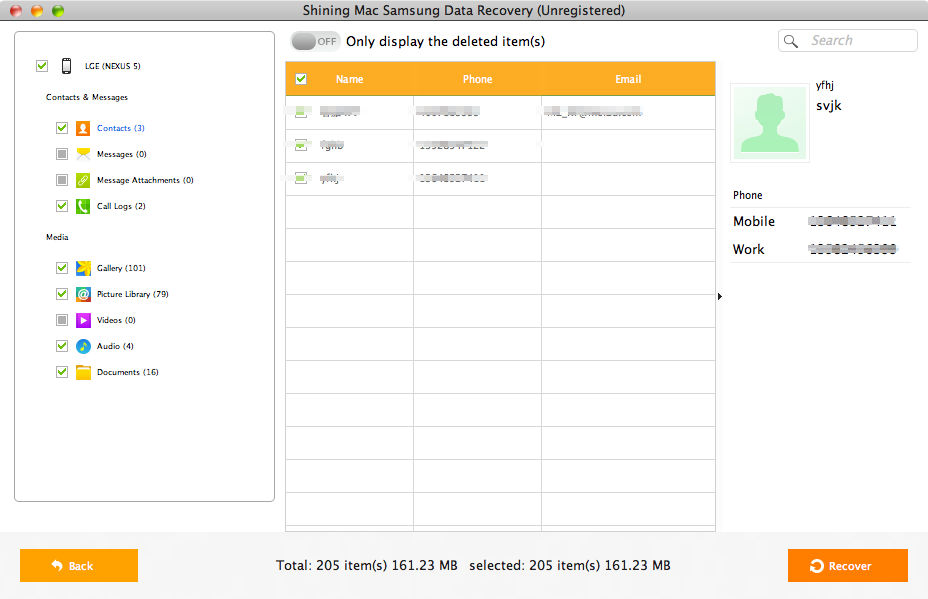Click the green Call Logs phone icon
928x599 pixels.
83,206
